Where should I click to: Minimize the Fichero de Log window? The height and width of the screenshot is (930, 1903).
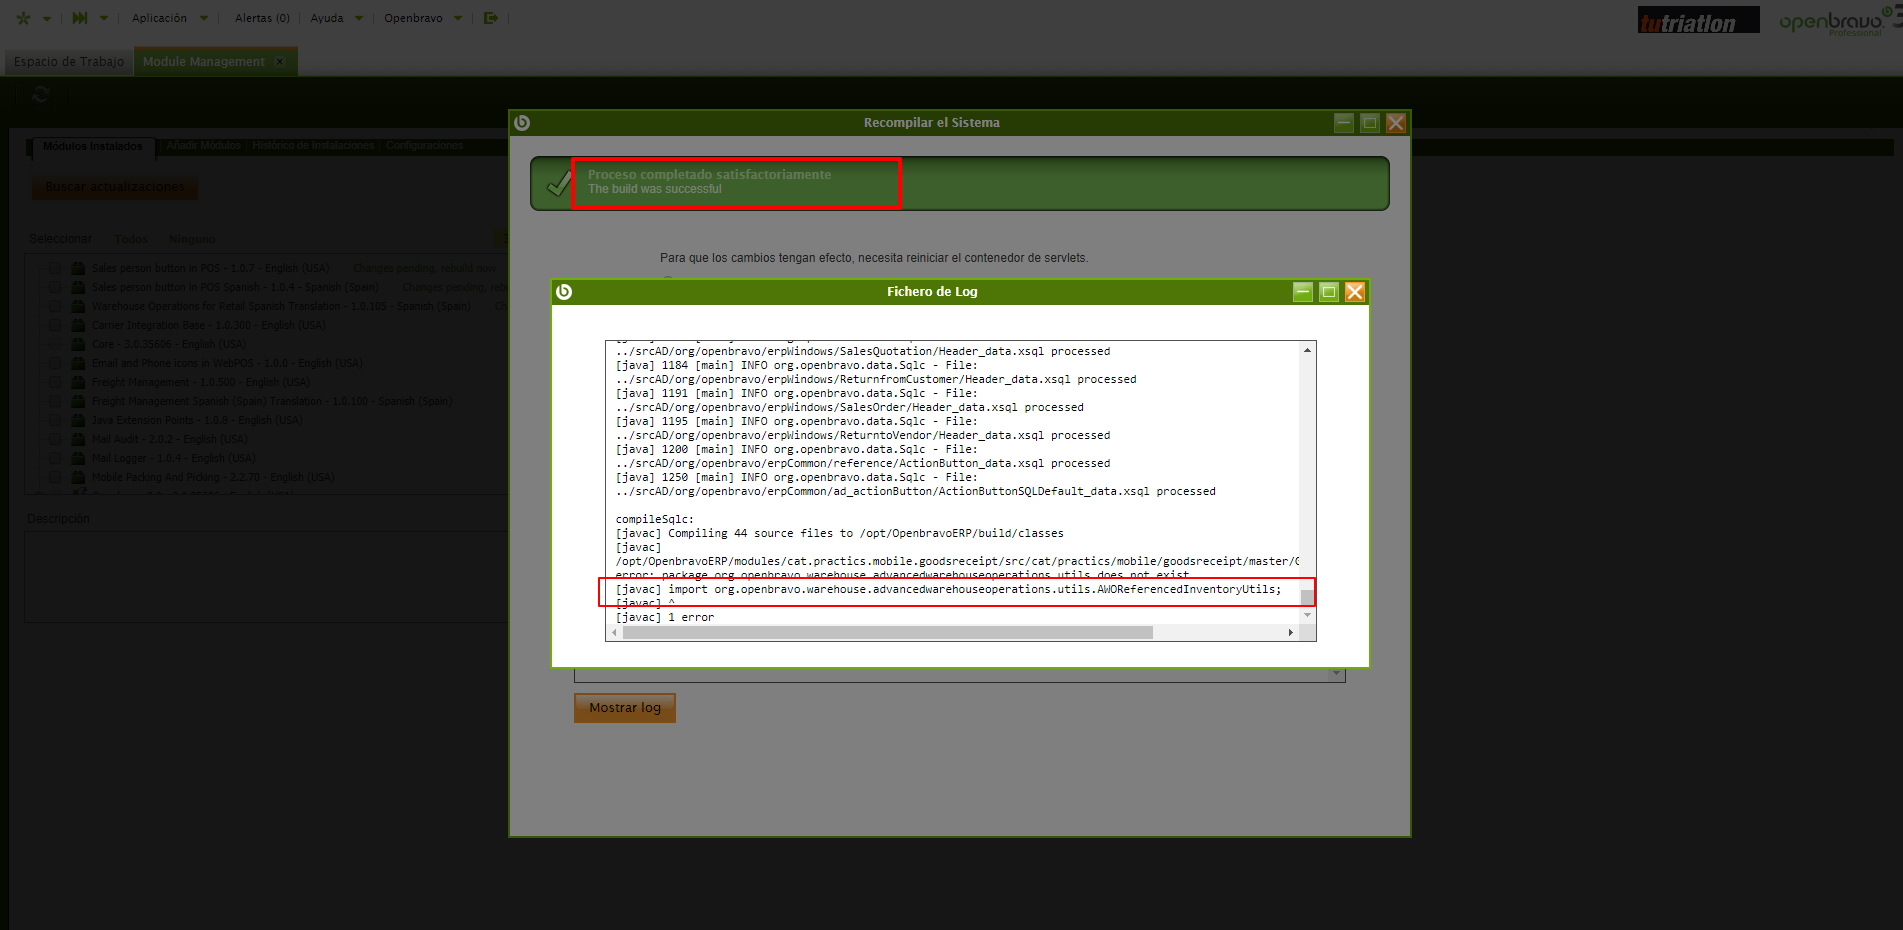pos(1303,292)
